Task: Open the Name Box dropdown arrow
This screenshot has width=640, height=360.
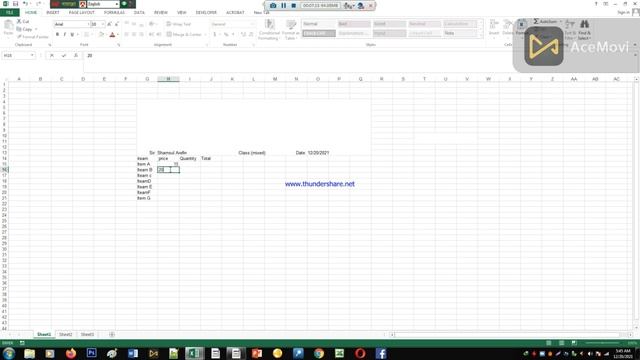Action: pyautogui.click(x=32, y=56)
